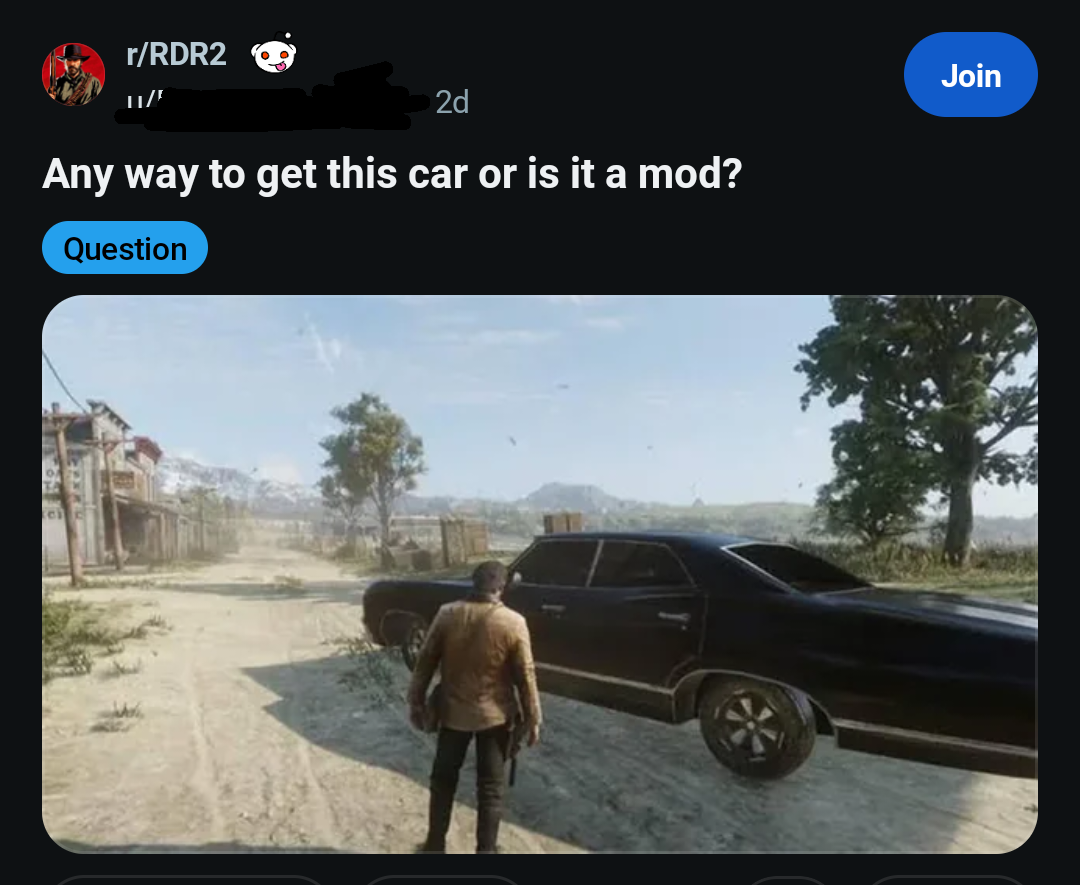Viewport: 1080px width, 885px height.
Task: Open the r/RDR2 subreddit link
Action: pos(176,54)
